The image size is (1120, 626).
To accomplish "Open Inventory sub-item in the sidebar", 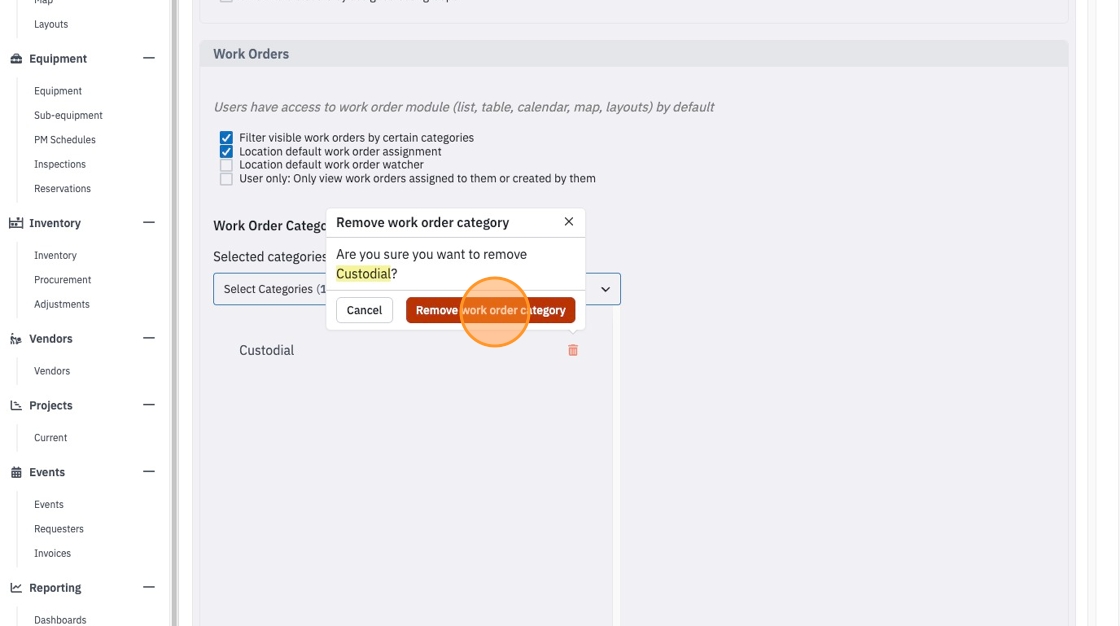I will (x=55, y=255).
